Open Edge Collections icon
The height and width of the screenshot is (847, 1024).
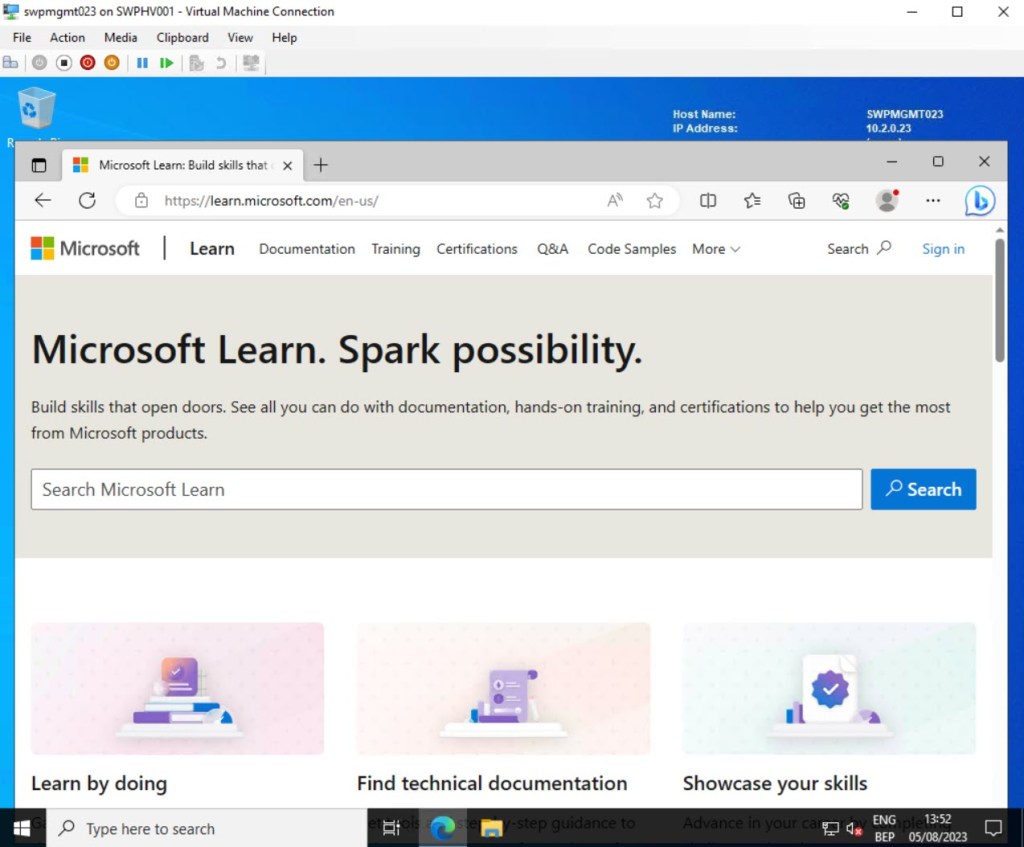pyautogui.click(x=796, y=201)
